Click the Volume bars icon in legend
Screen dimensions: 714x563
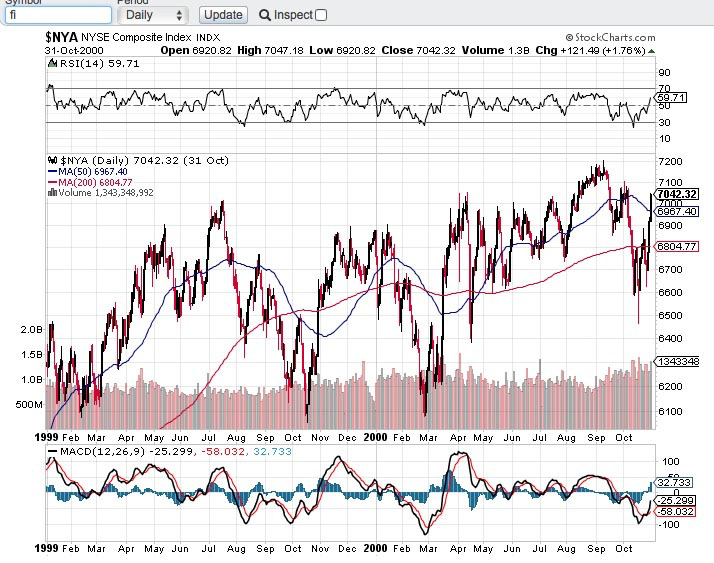[x=52, y=193]
